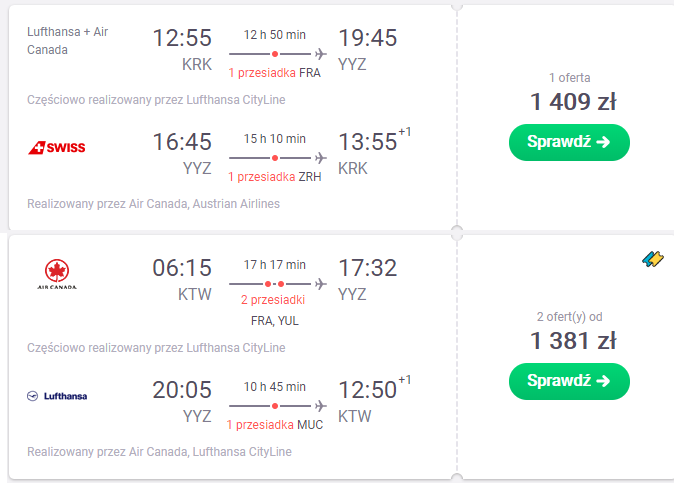This screenshot has height=483, width=674.
Task: Click 'Realizowany przez Air Canada, Austrian Airlines' note
Action: (x=153, y=204)
